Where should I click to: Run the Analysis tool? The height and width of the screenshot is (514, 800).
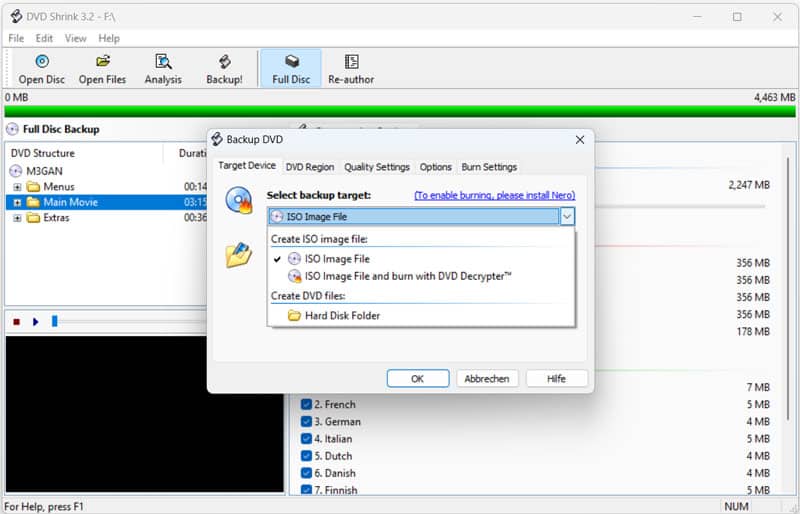[x=163, y=68]
